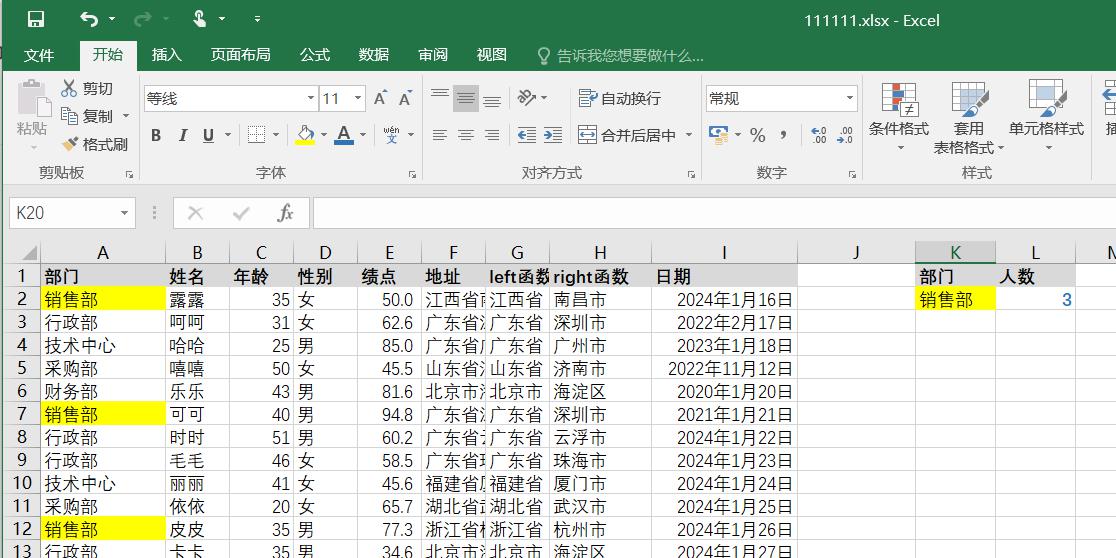Align text left
The height and width of the screenshot is (558, 1116).
[x=440, y=135]
